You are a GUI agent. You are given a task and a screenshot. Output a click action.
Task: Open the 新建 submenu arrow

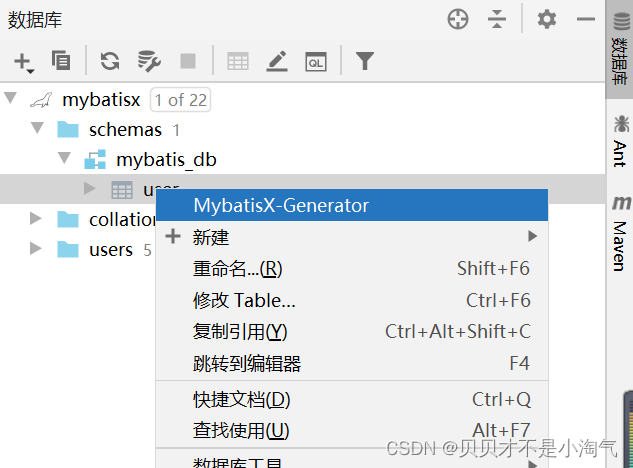[532, 236]
